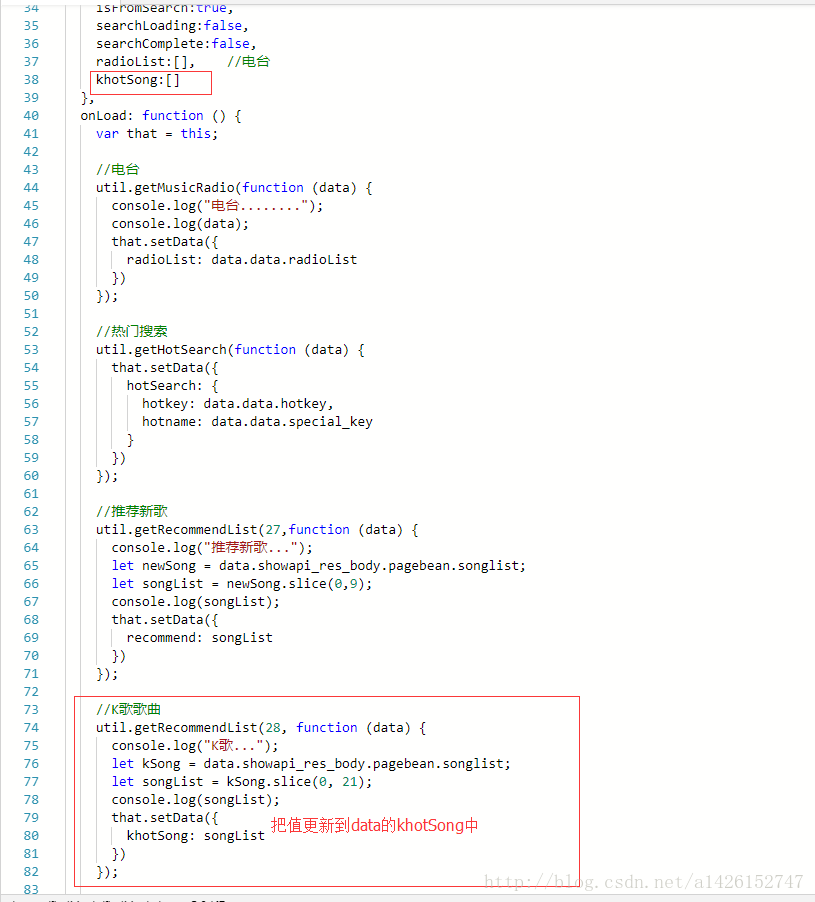Screen dimensions: 815x902
Task: Click line number 63 in the gutter
Action: pyautogui.click(x=31, y=530)
